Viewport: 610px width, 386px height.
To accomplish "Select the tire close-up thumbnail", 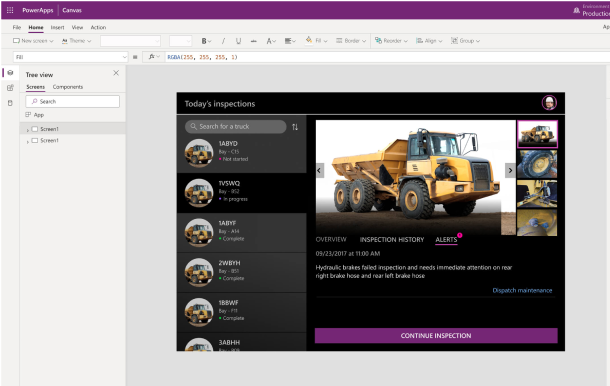I will pyautogui.click(x=537, y=165).
